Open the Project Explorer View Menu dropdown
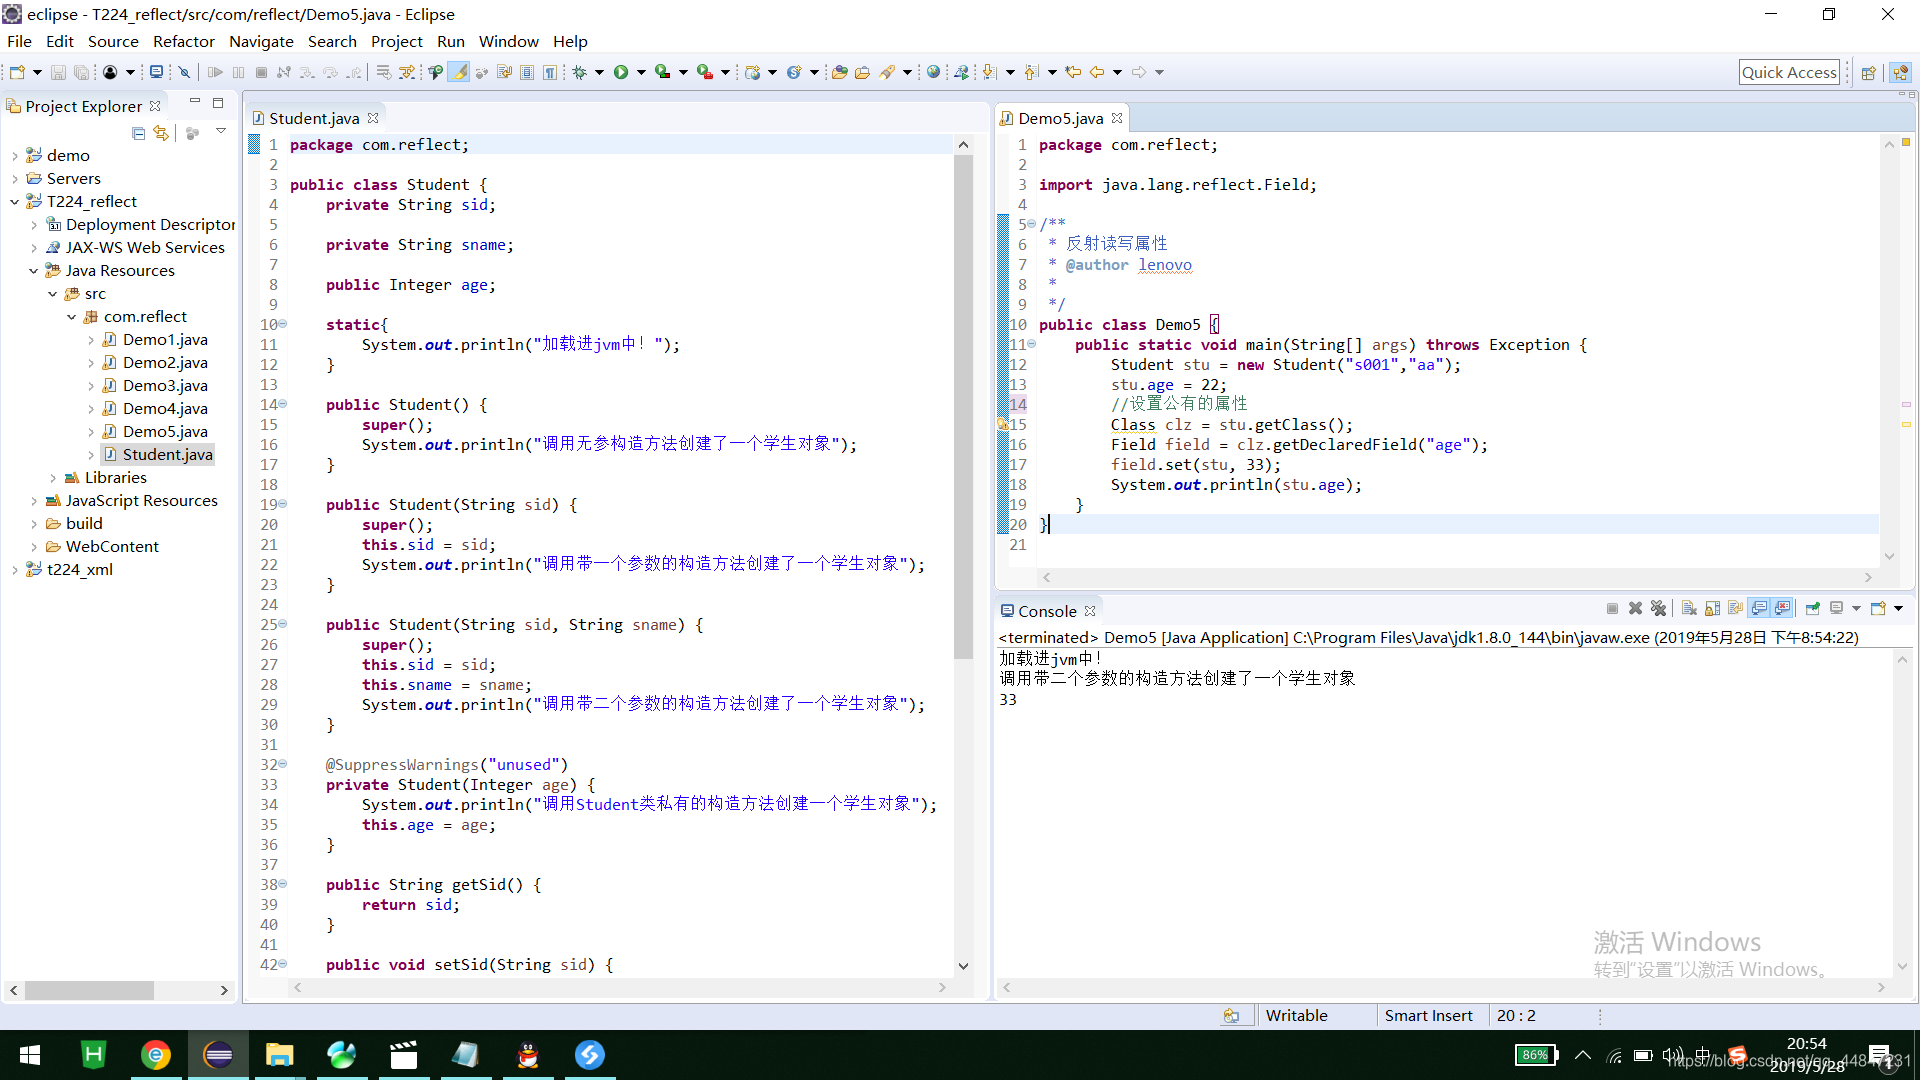 click(x=221, y=132)
